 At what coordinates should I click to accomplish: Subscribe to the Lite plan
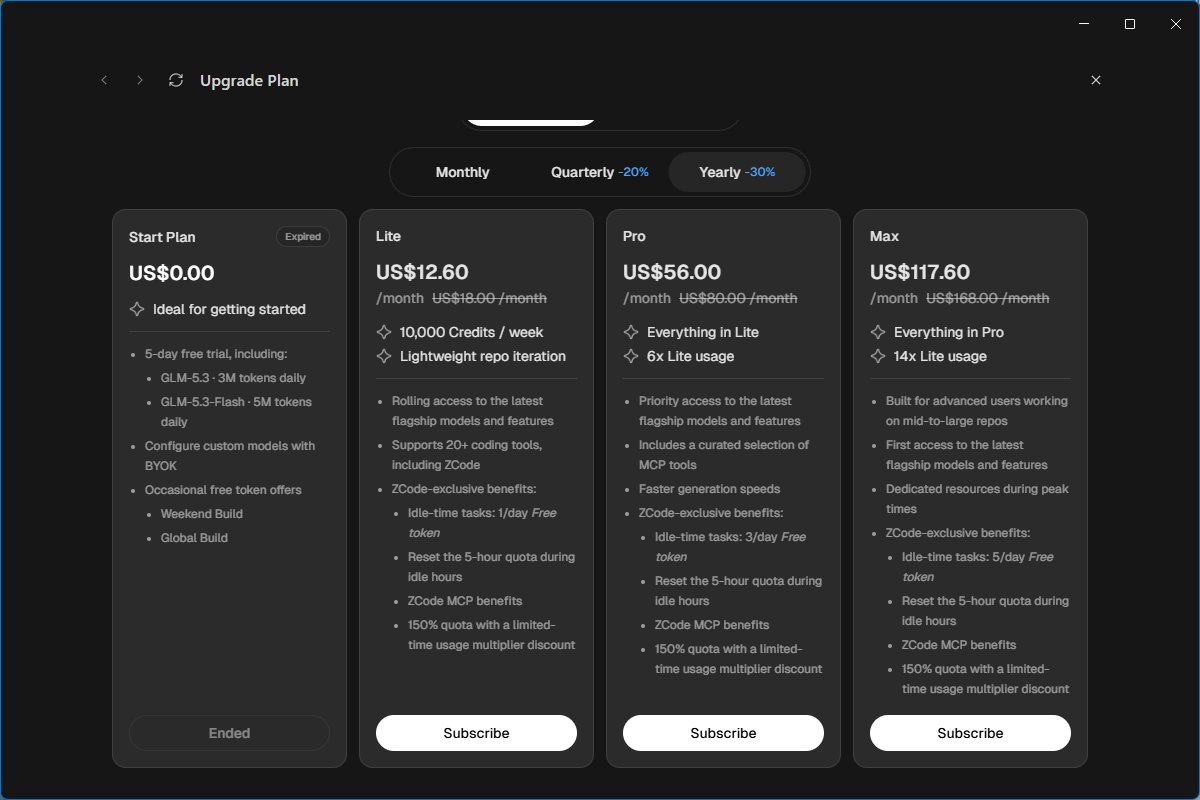(476, 733)
